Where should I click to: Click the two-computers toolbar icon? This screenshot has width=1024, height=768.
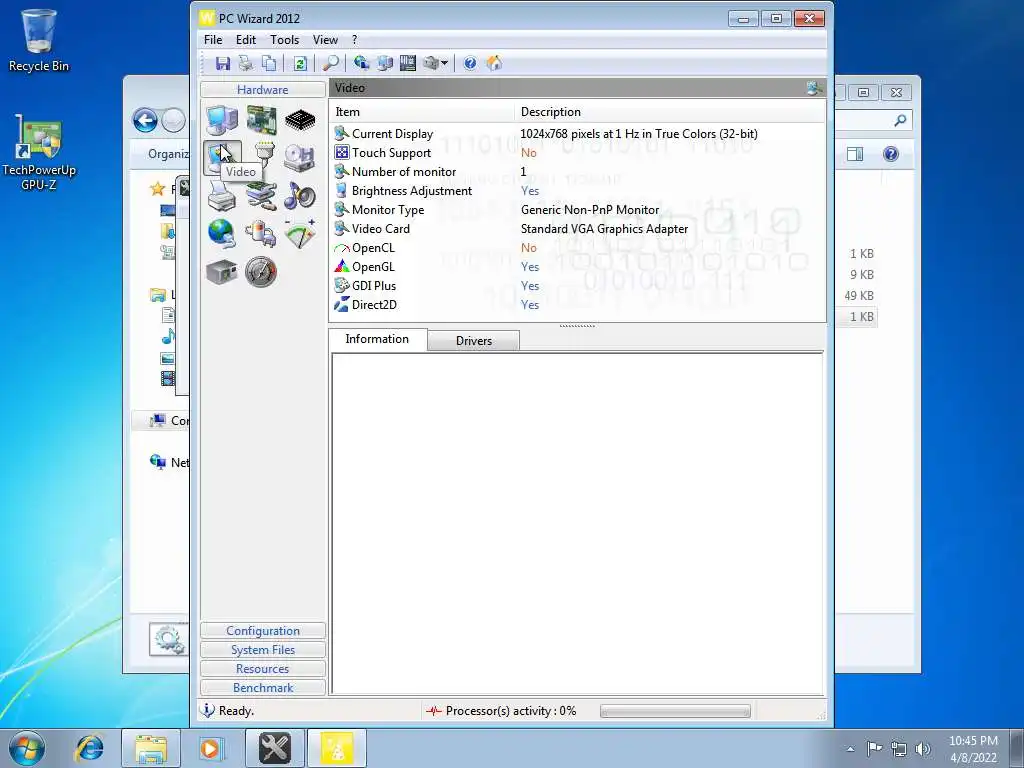click(x=385, y=63)
